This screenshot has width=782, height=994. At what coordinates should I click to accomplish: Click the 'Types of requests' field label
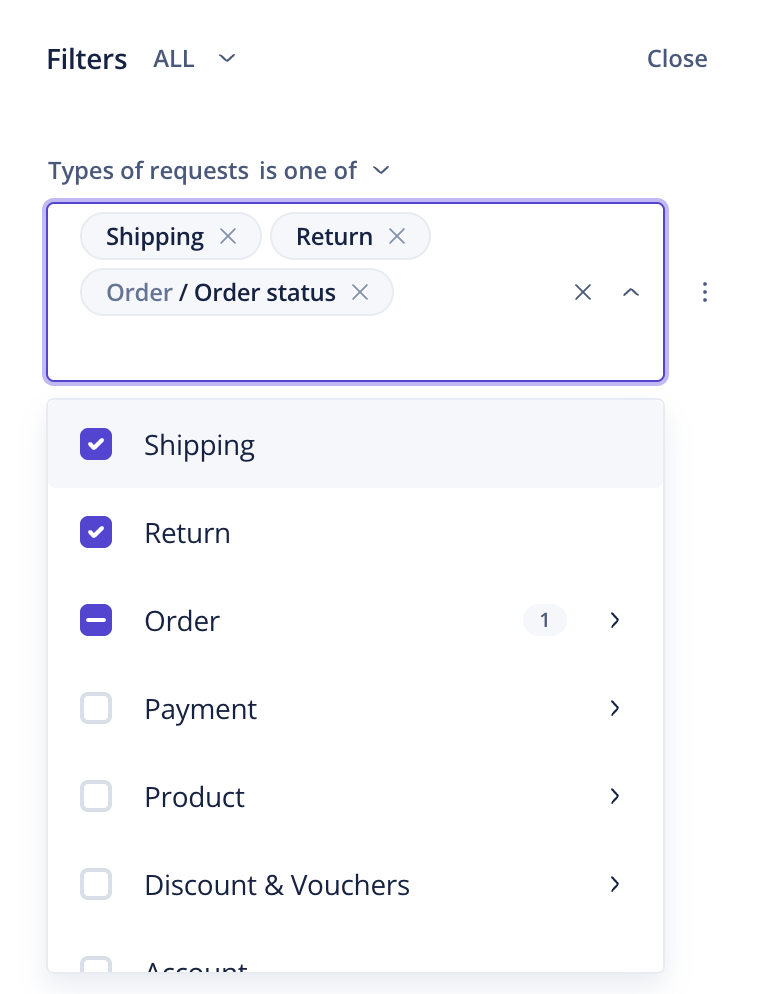148,171
